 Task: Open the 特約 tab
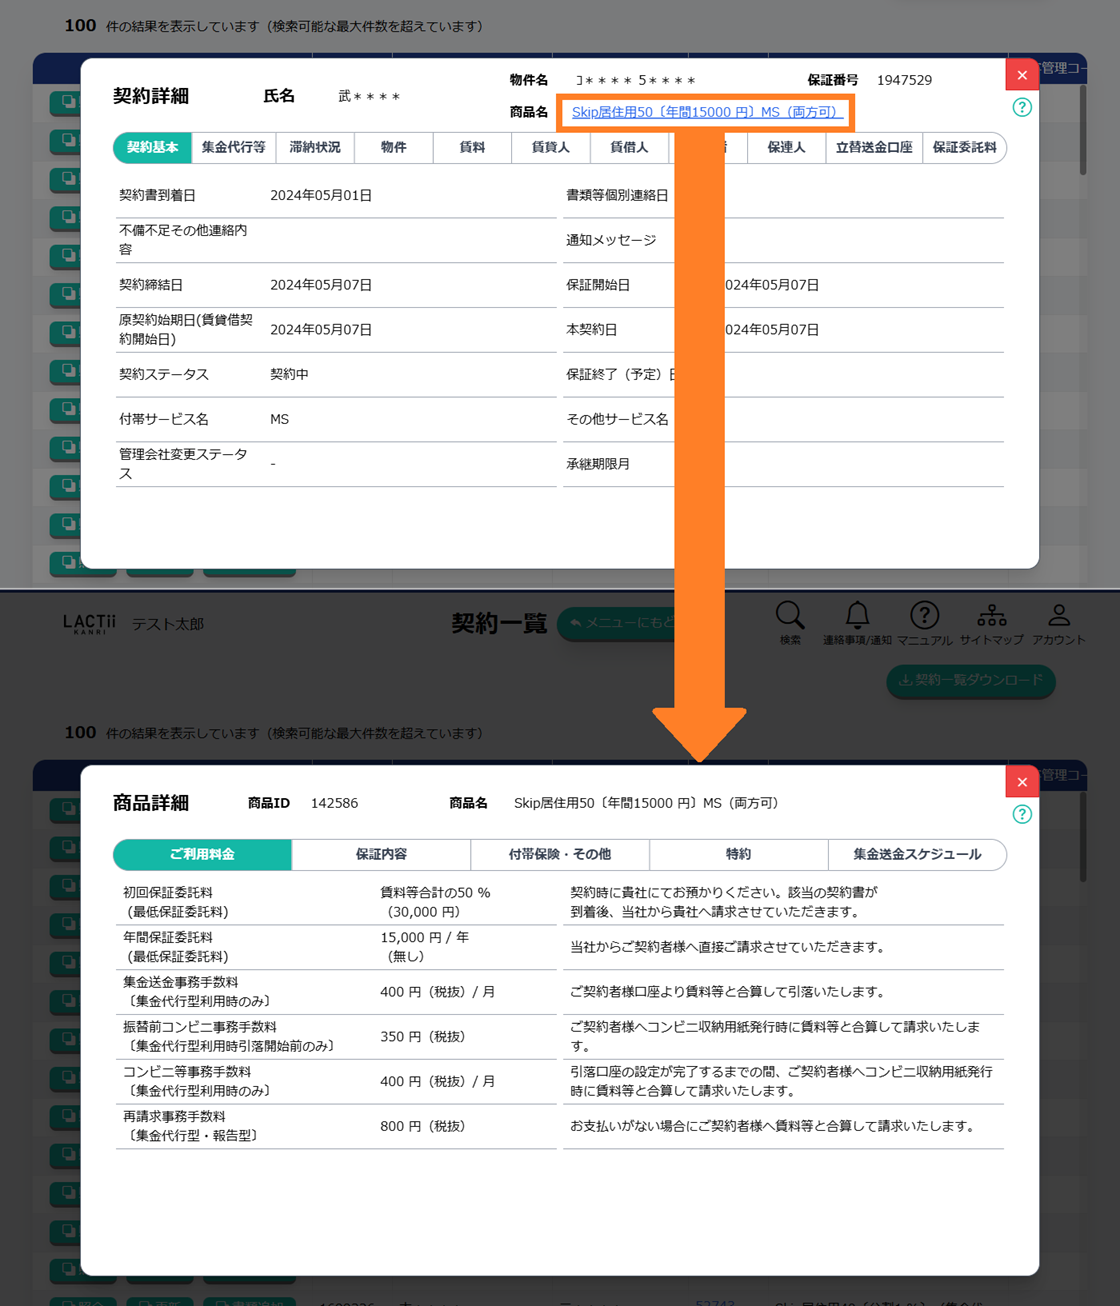click(x=738, y=854)
